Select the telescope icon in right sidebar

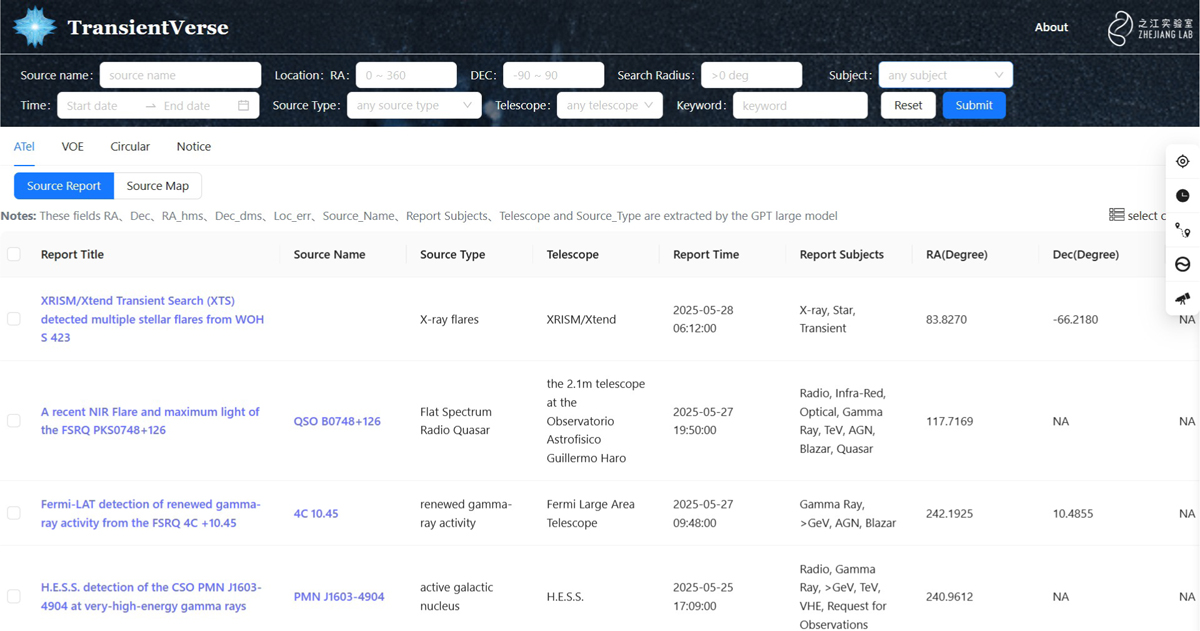point(1182,298)
